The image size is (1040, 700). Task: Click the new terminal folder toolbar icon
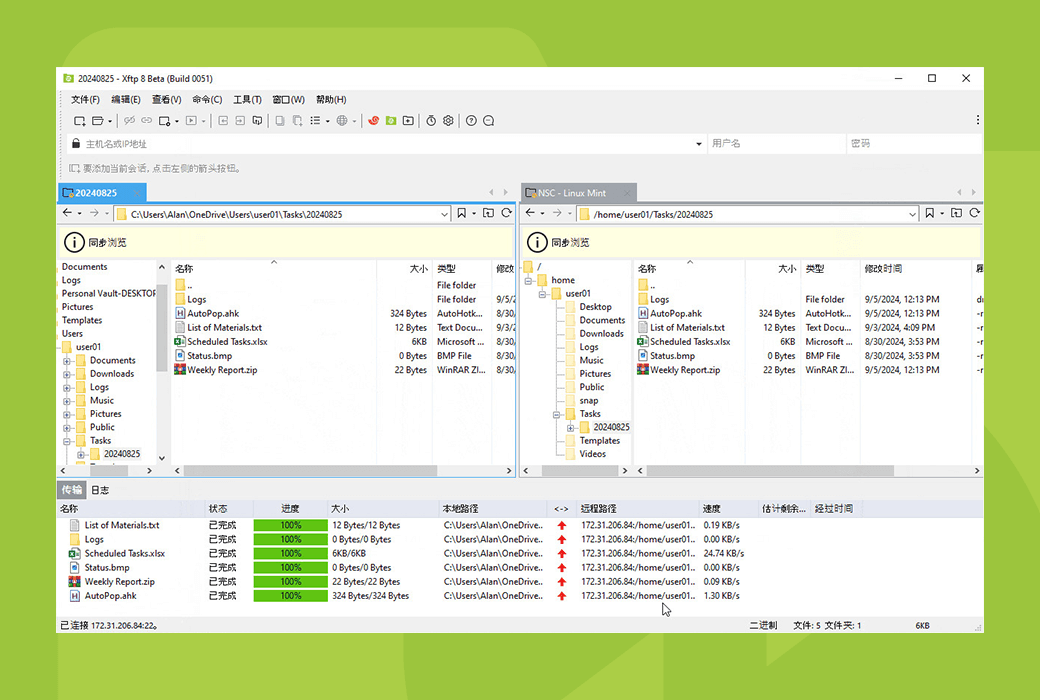click(x=408, y=121)
